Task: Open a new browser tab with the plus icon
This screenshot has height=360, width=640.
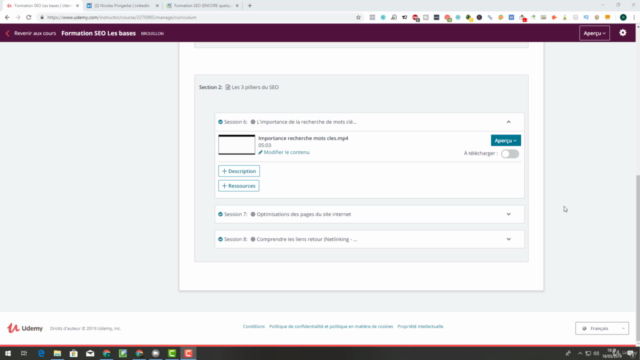Action: point(249,6)
